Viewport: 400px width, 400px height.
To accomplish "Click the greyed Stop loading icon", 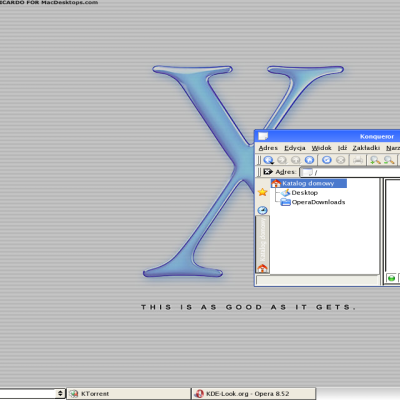I will point(340,160).
